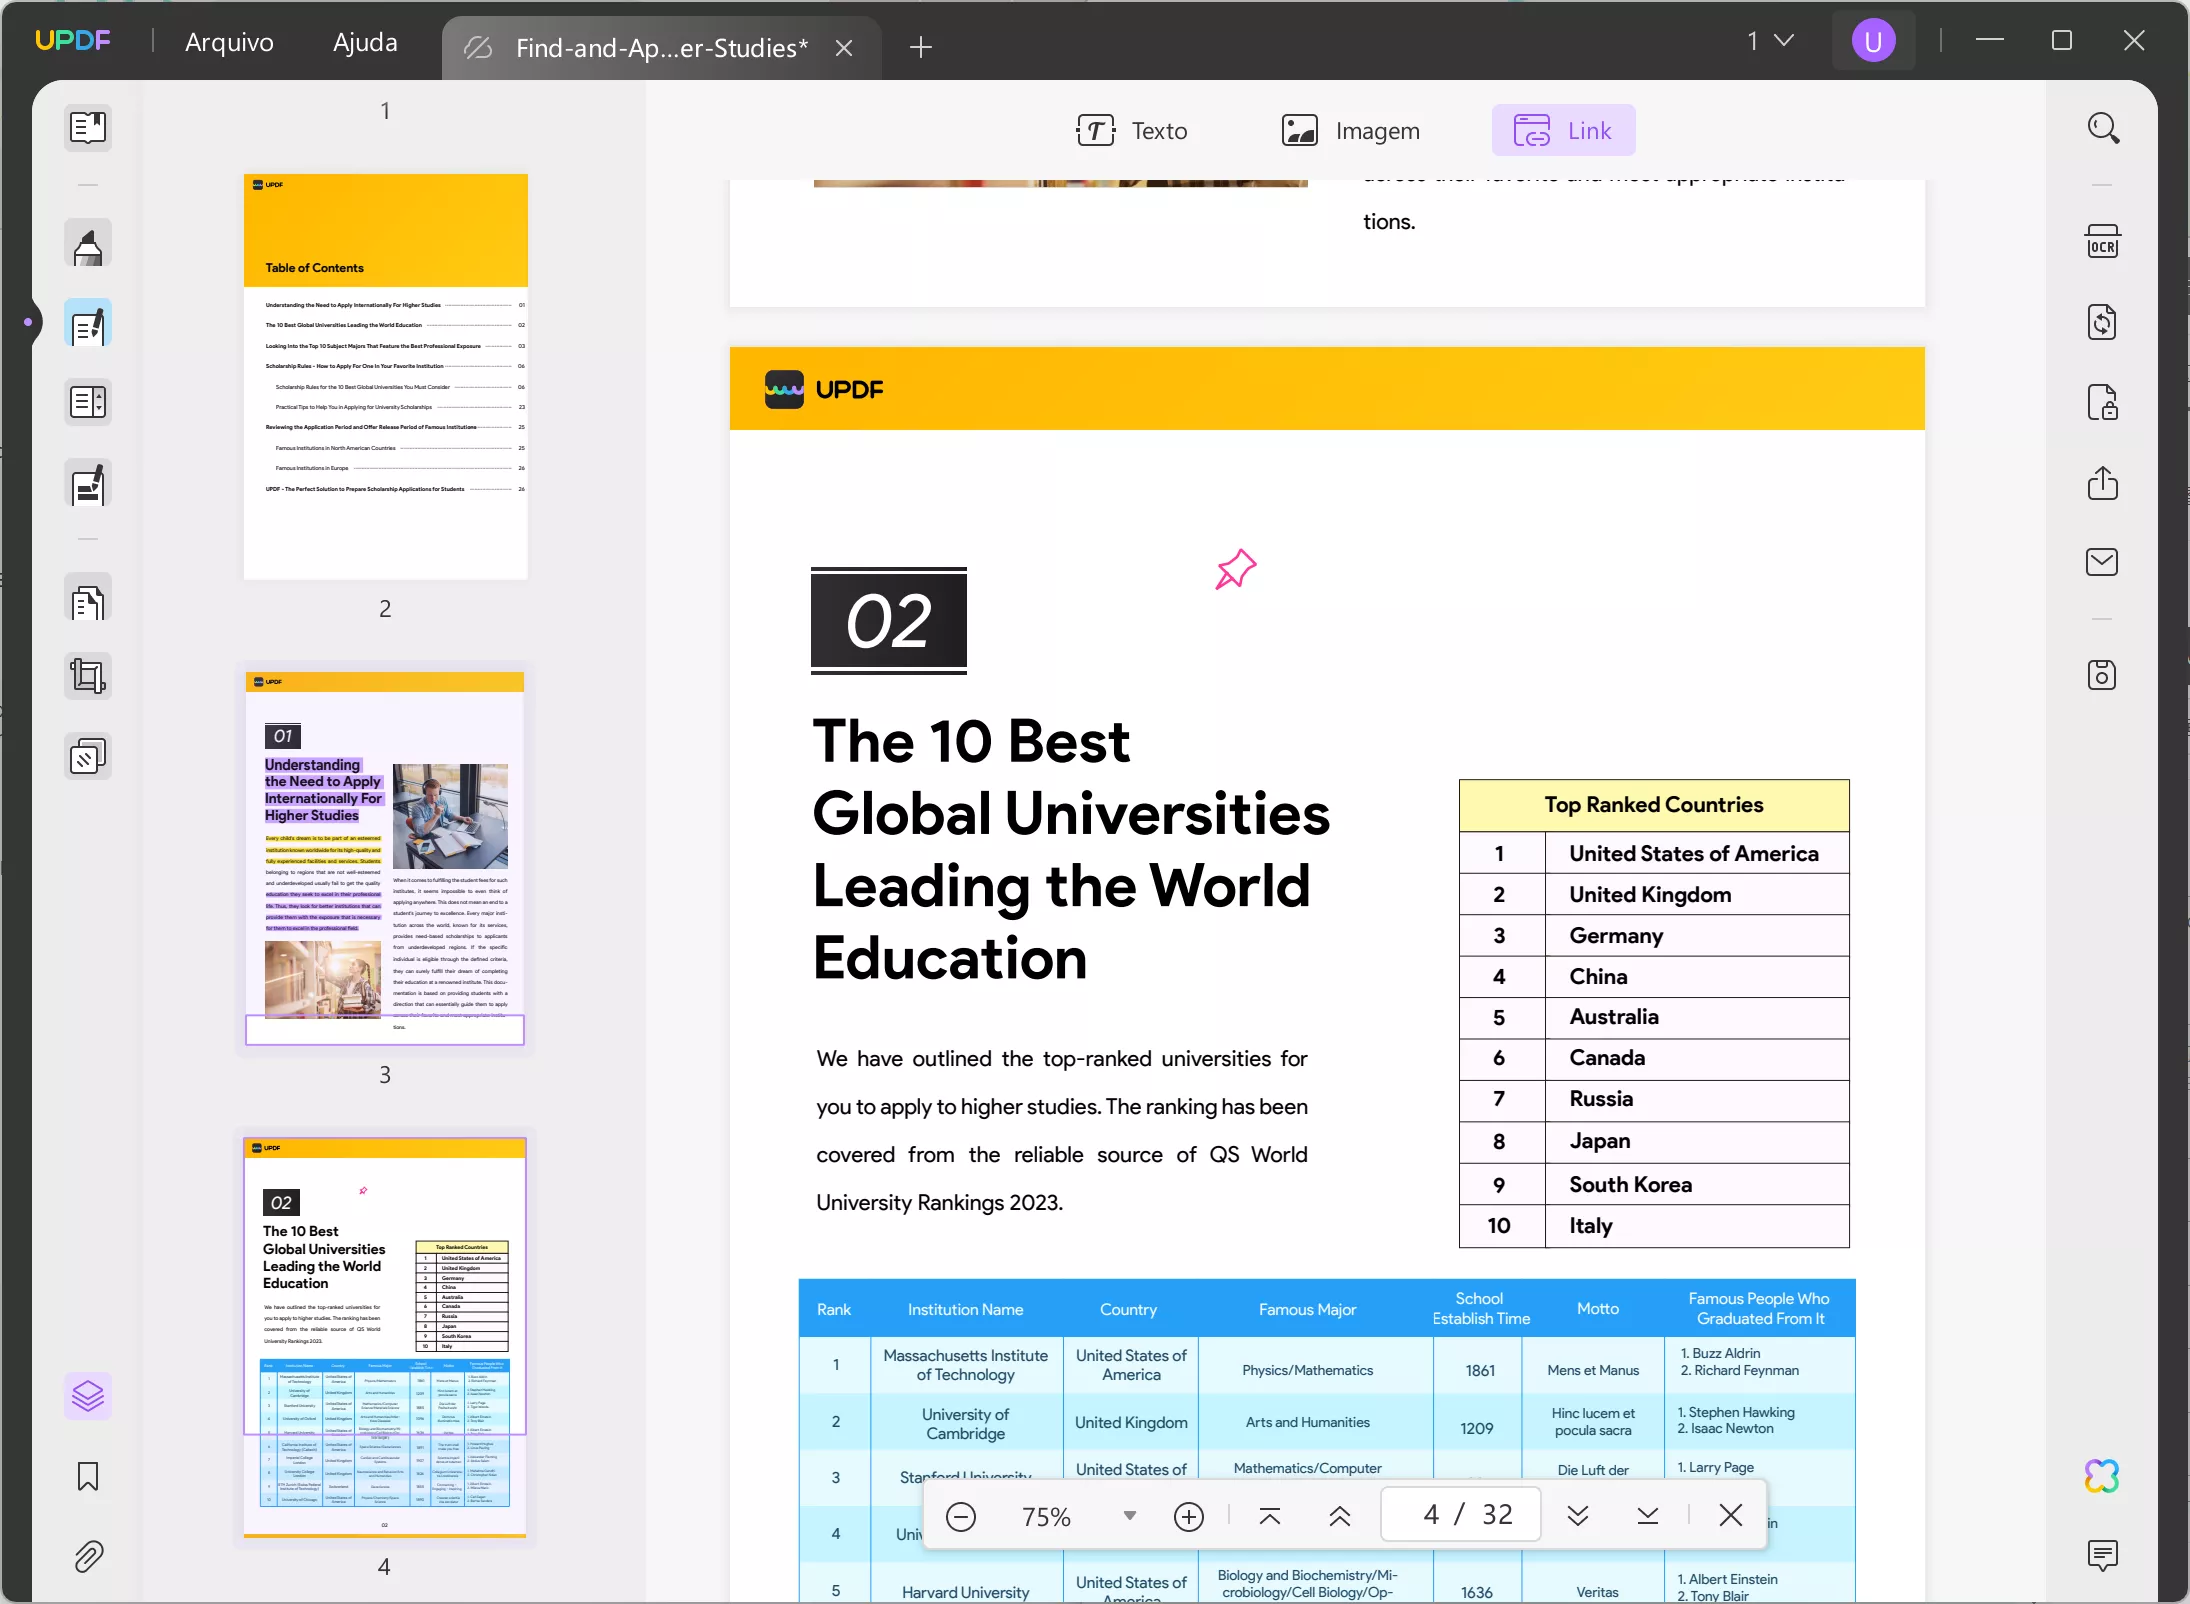Open the window count dropdown chevron
Screen dimensions: 2190x1604
tap(1784, 41)
